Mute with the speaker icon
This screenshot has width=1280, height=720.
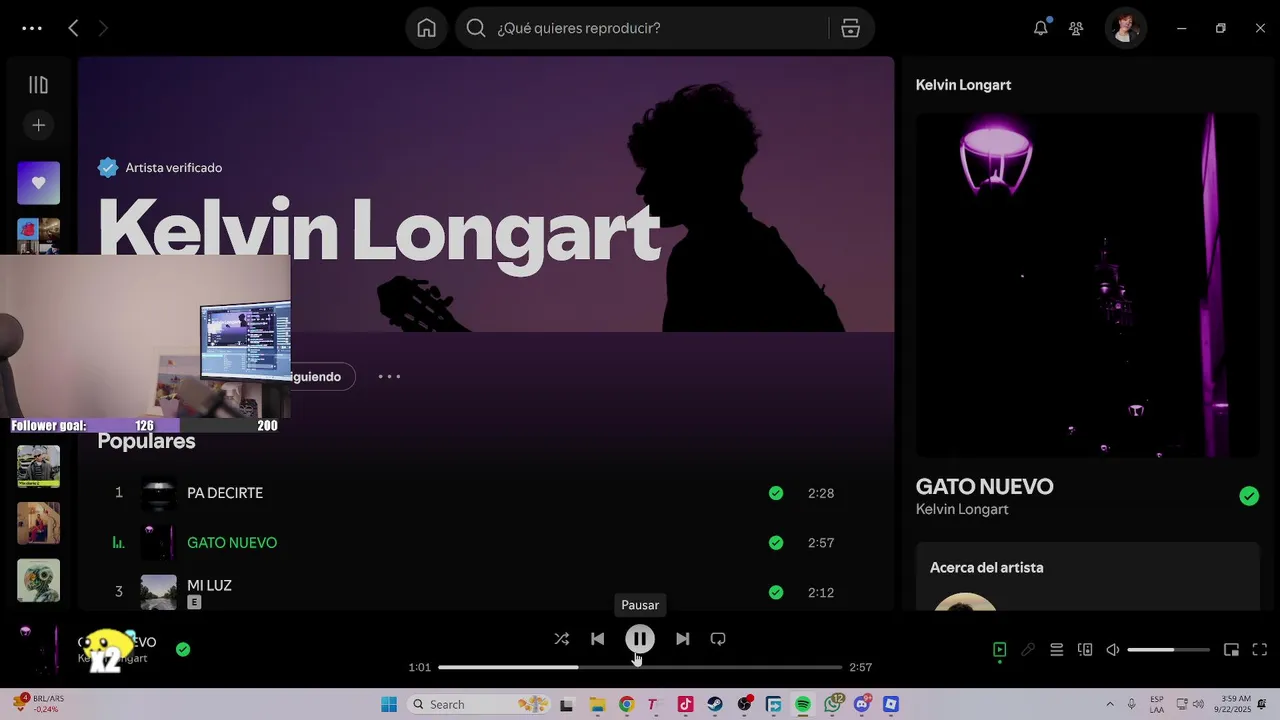(x=1112, y=650)
